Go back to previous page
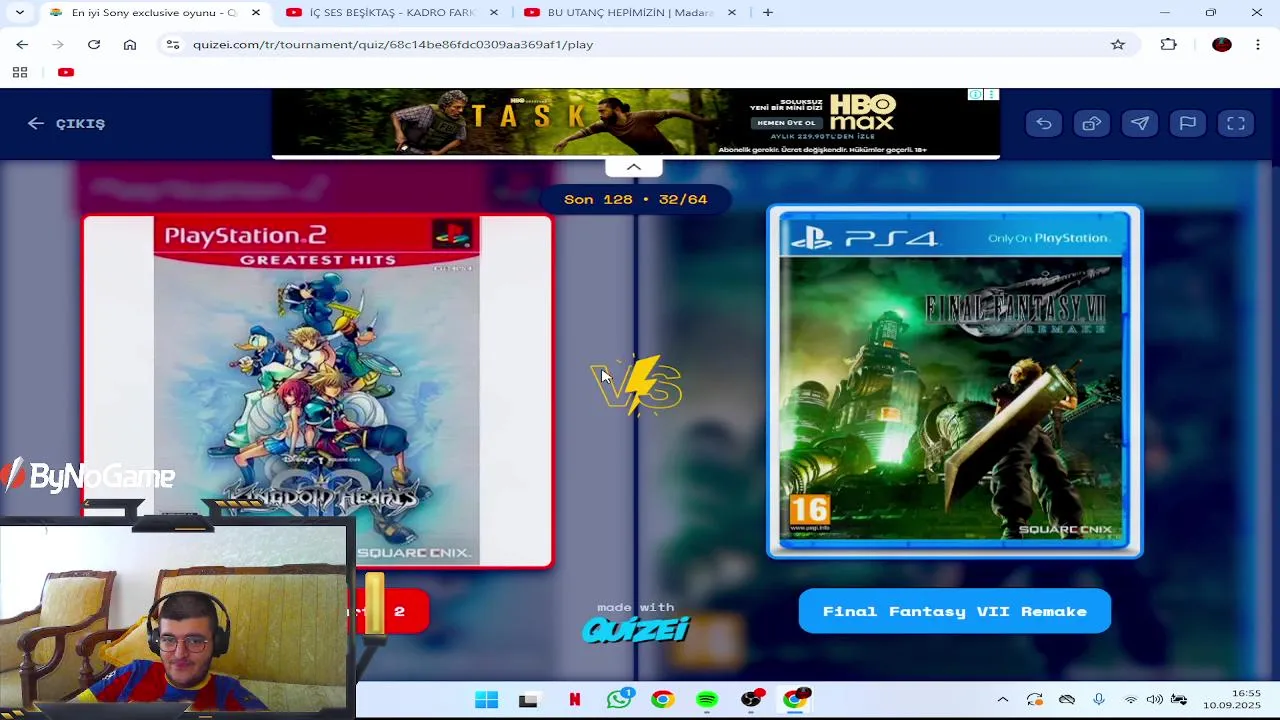Viewport: 1280px width, 720px height. 22,44
